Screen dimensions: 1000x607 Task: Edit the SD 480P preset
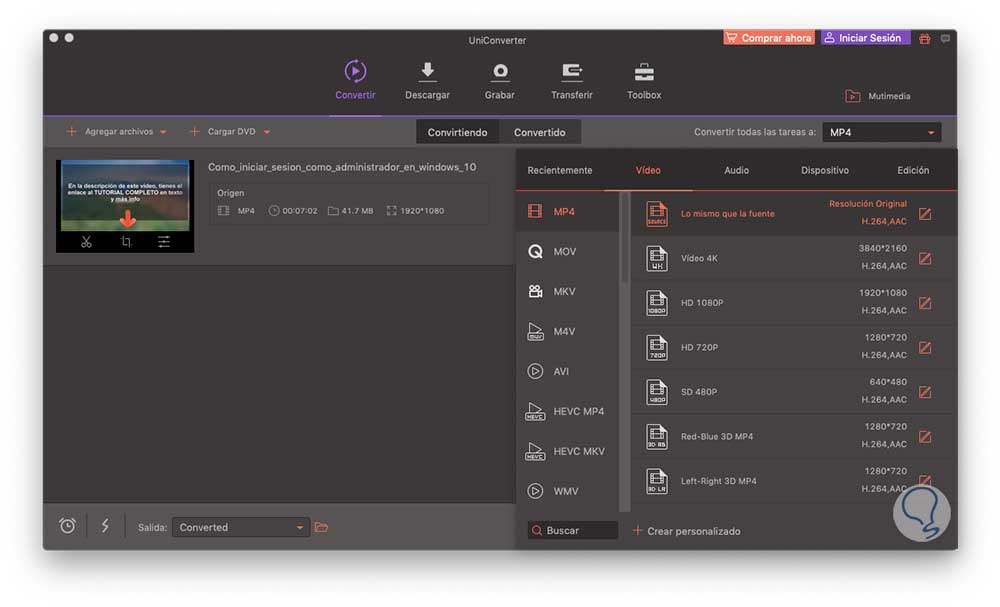point(925,392)
